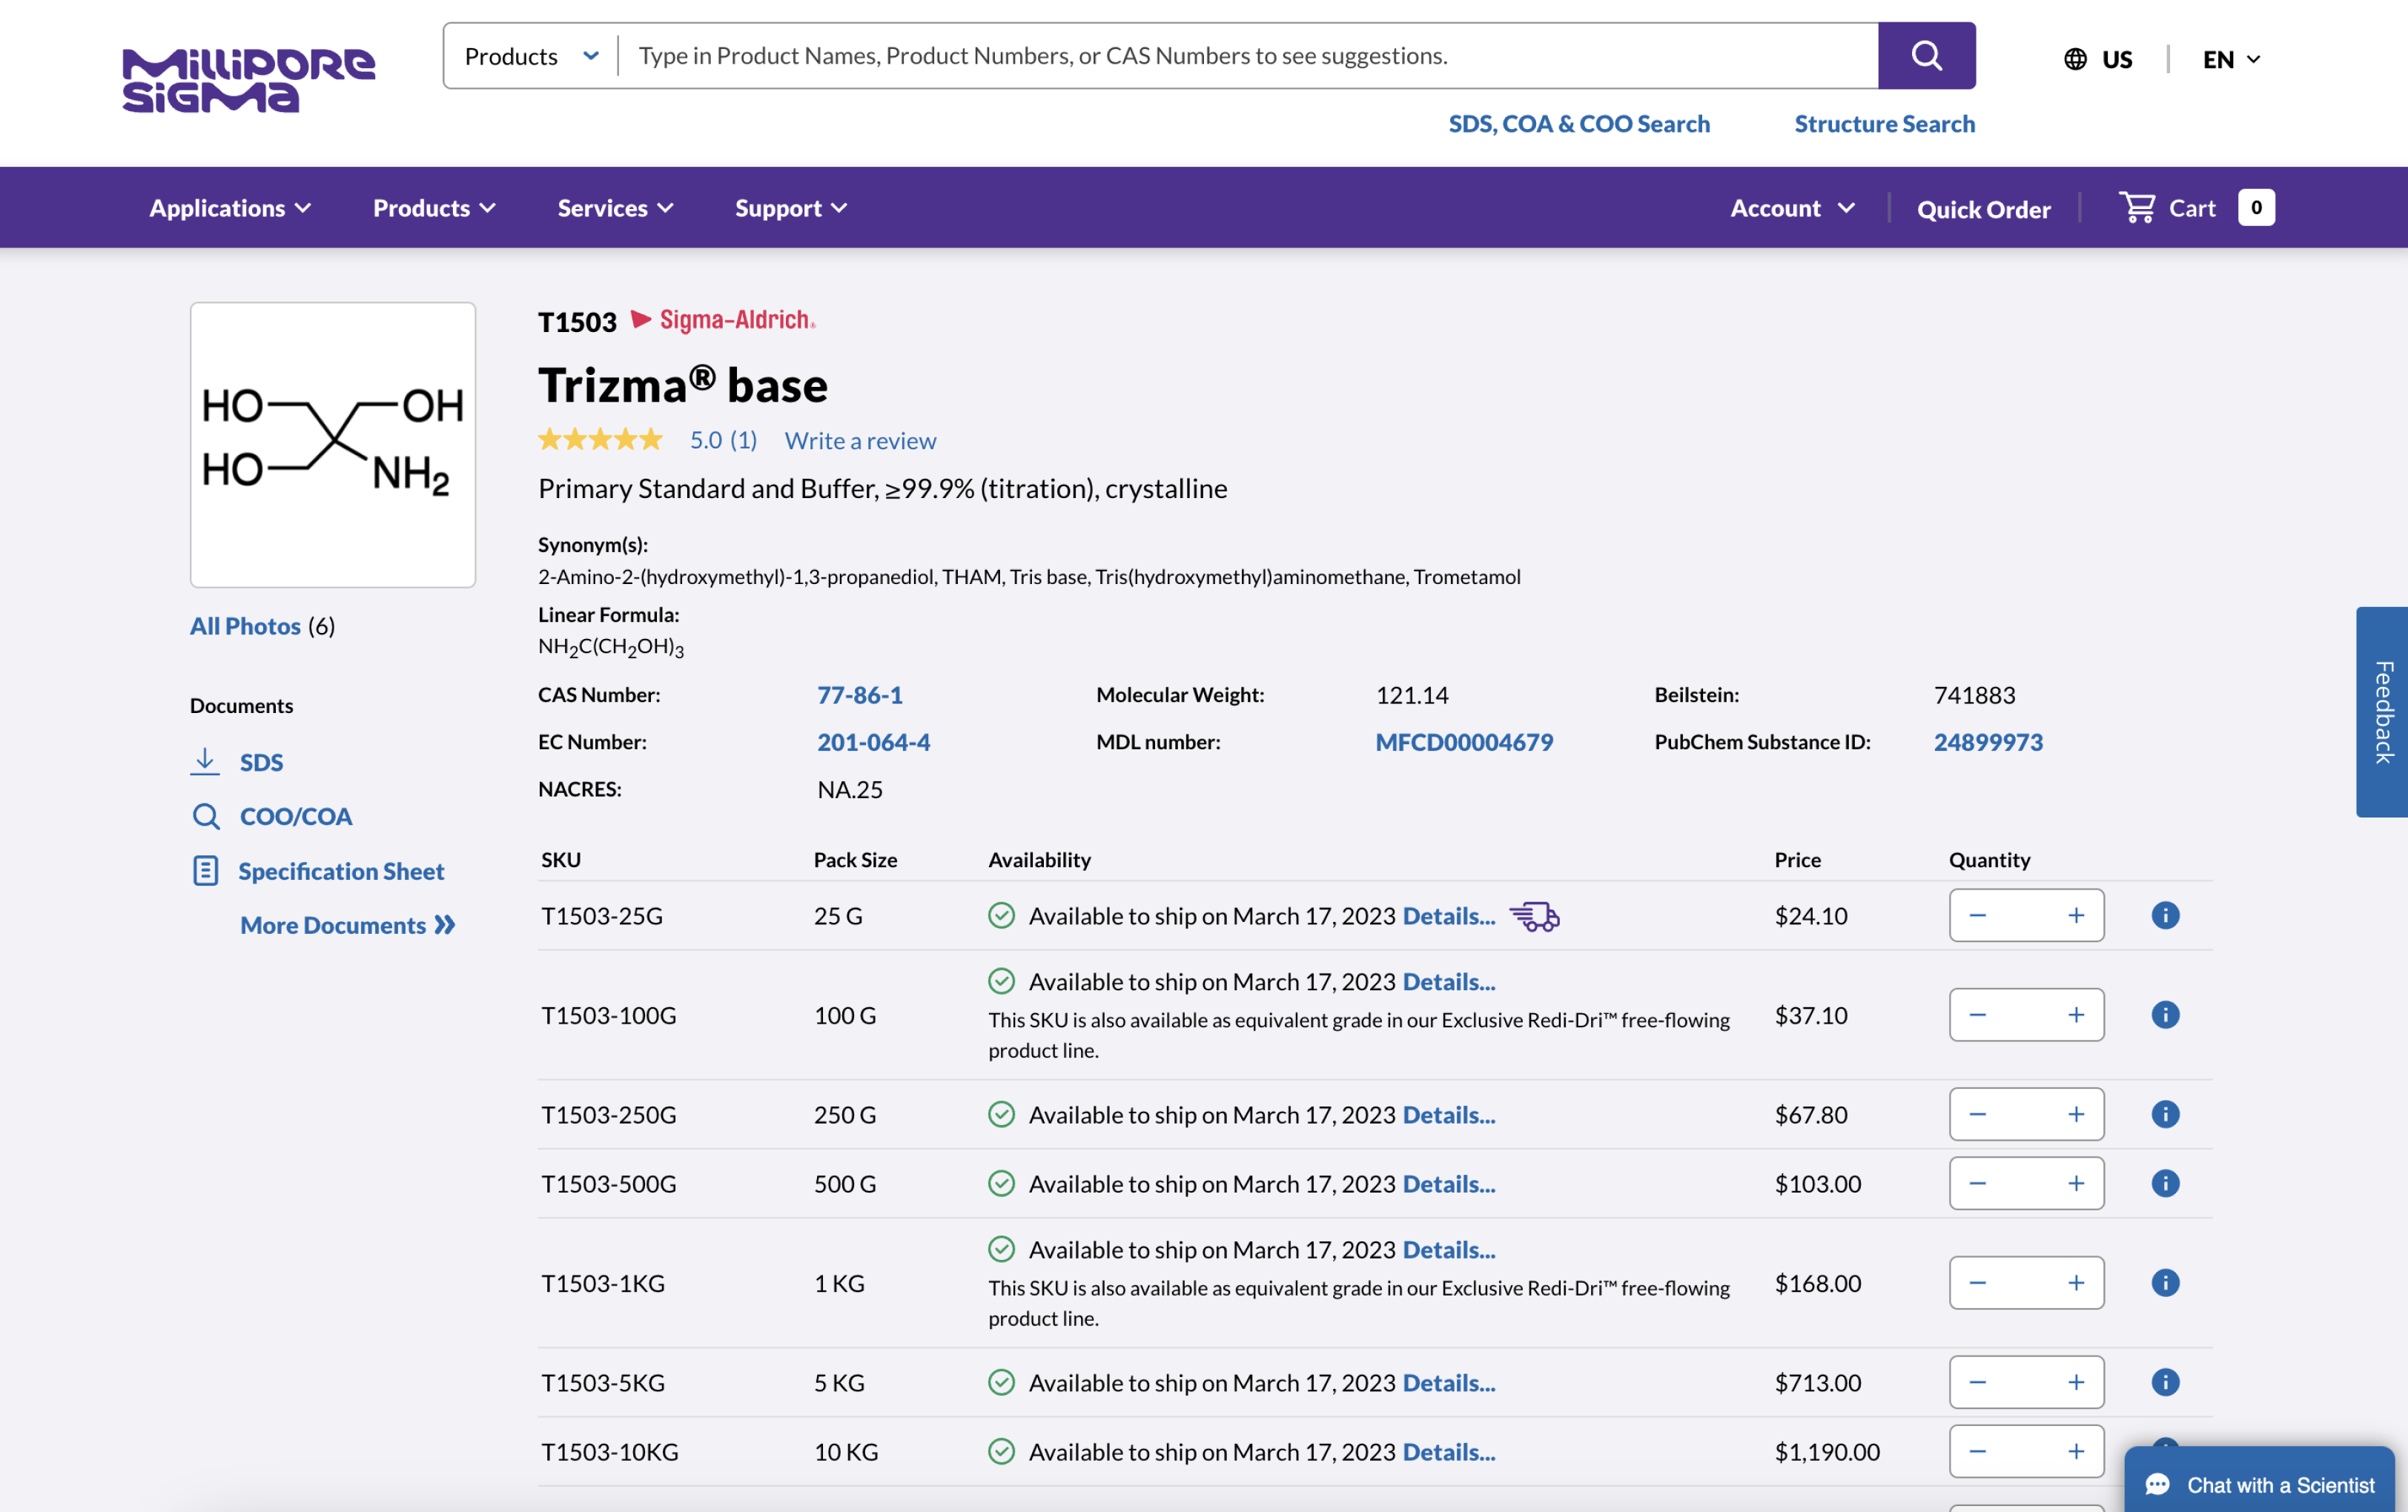This screenshot has height=1512, width=2408.
Task: Click the info icon for T1503-5KG
Action: [x=2165, y=1382]
